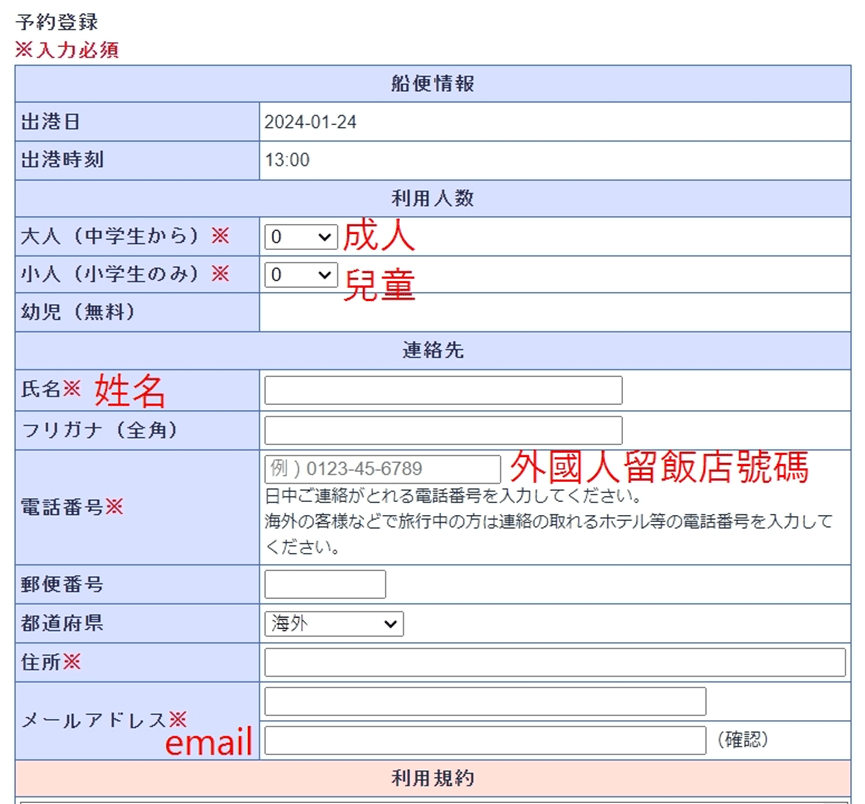Click the 利用人数 section header
Screen dimensions: 865x804
433,198
